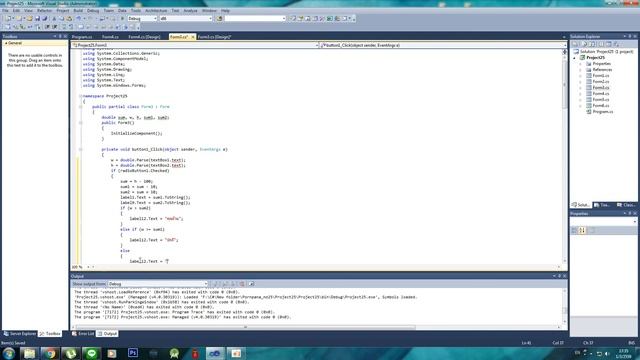The image size is (640, 360).
Task: Click the Save icon in the toolbar
Action: pos(37,19)
